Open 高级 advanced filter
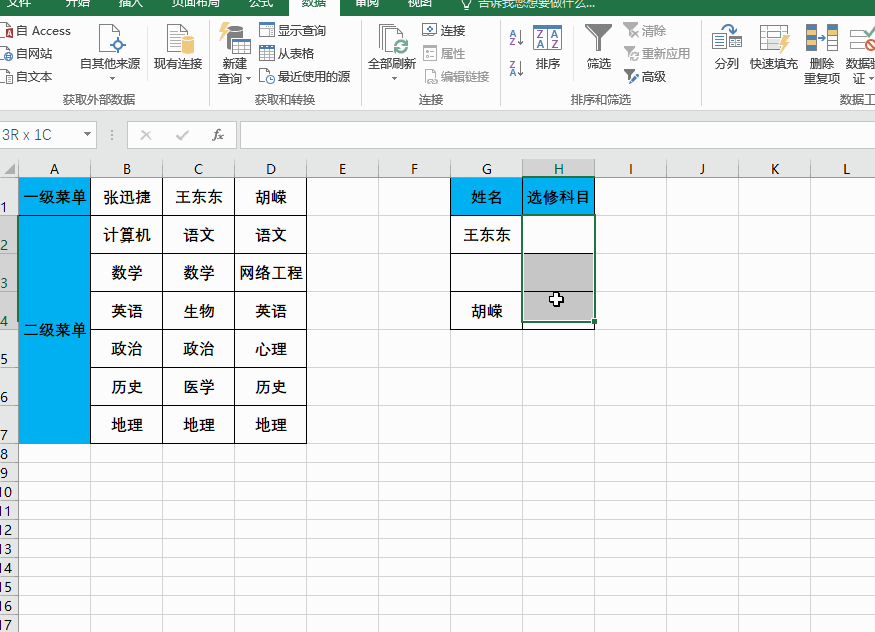This screenshot has height=632, width=875. tap(645, 76)
